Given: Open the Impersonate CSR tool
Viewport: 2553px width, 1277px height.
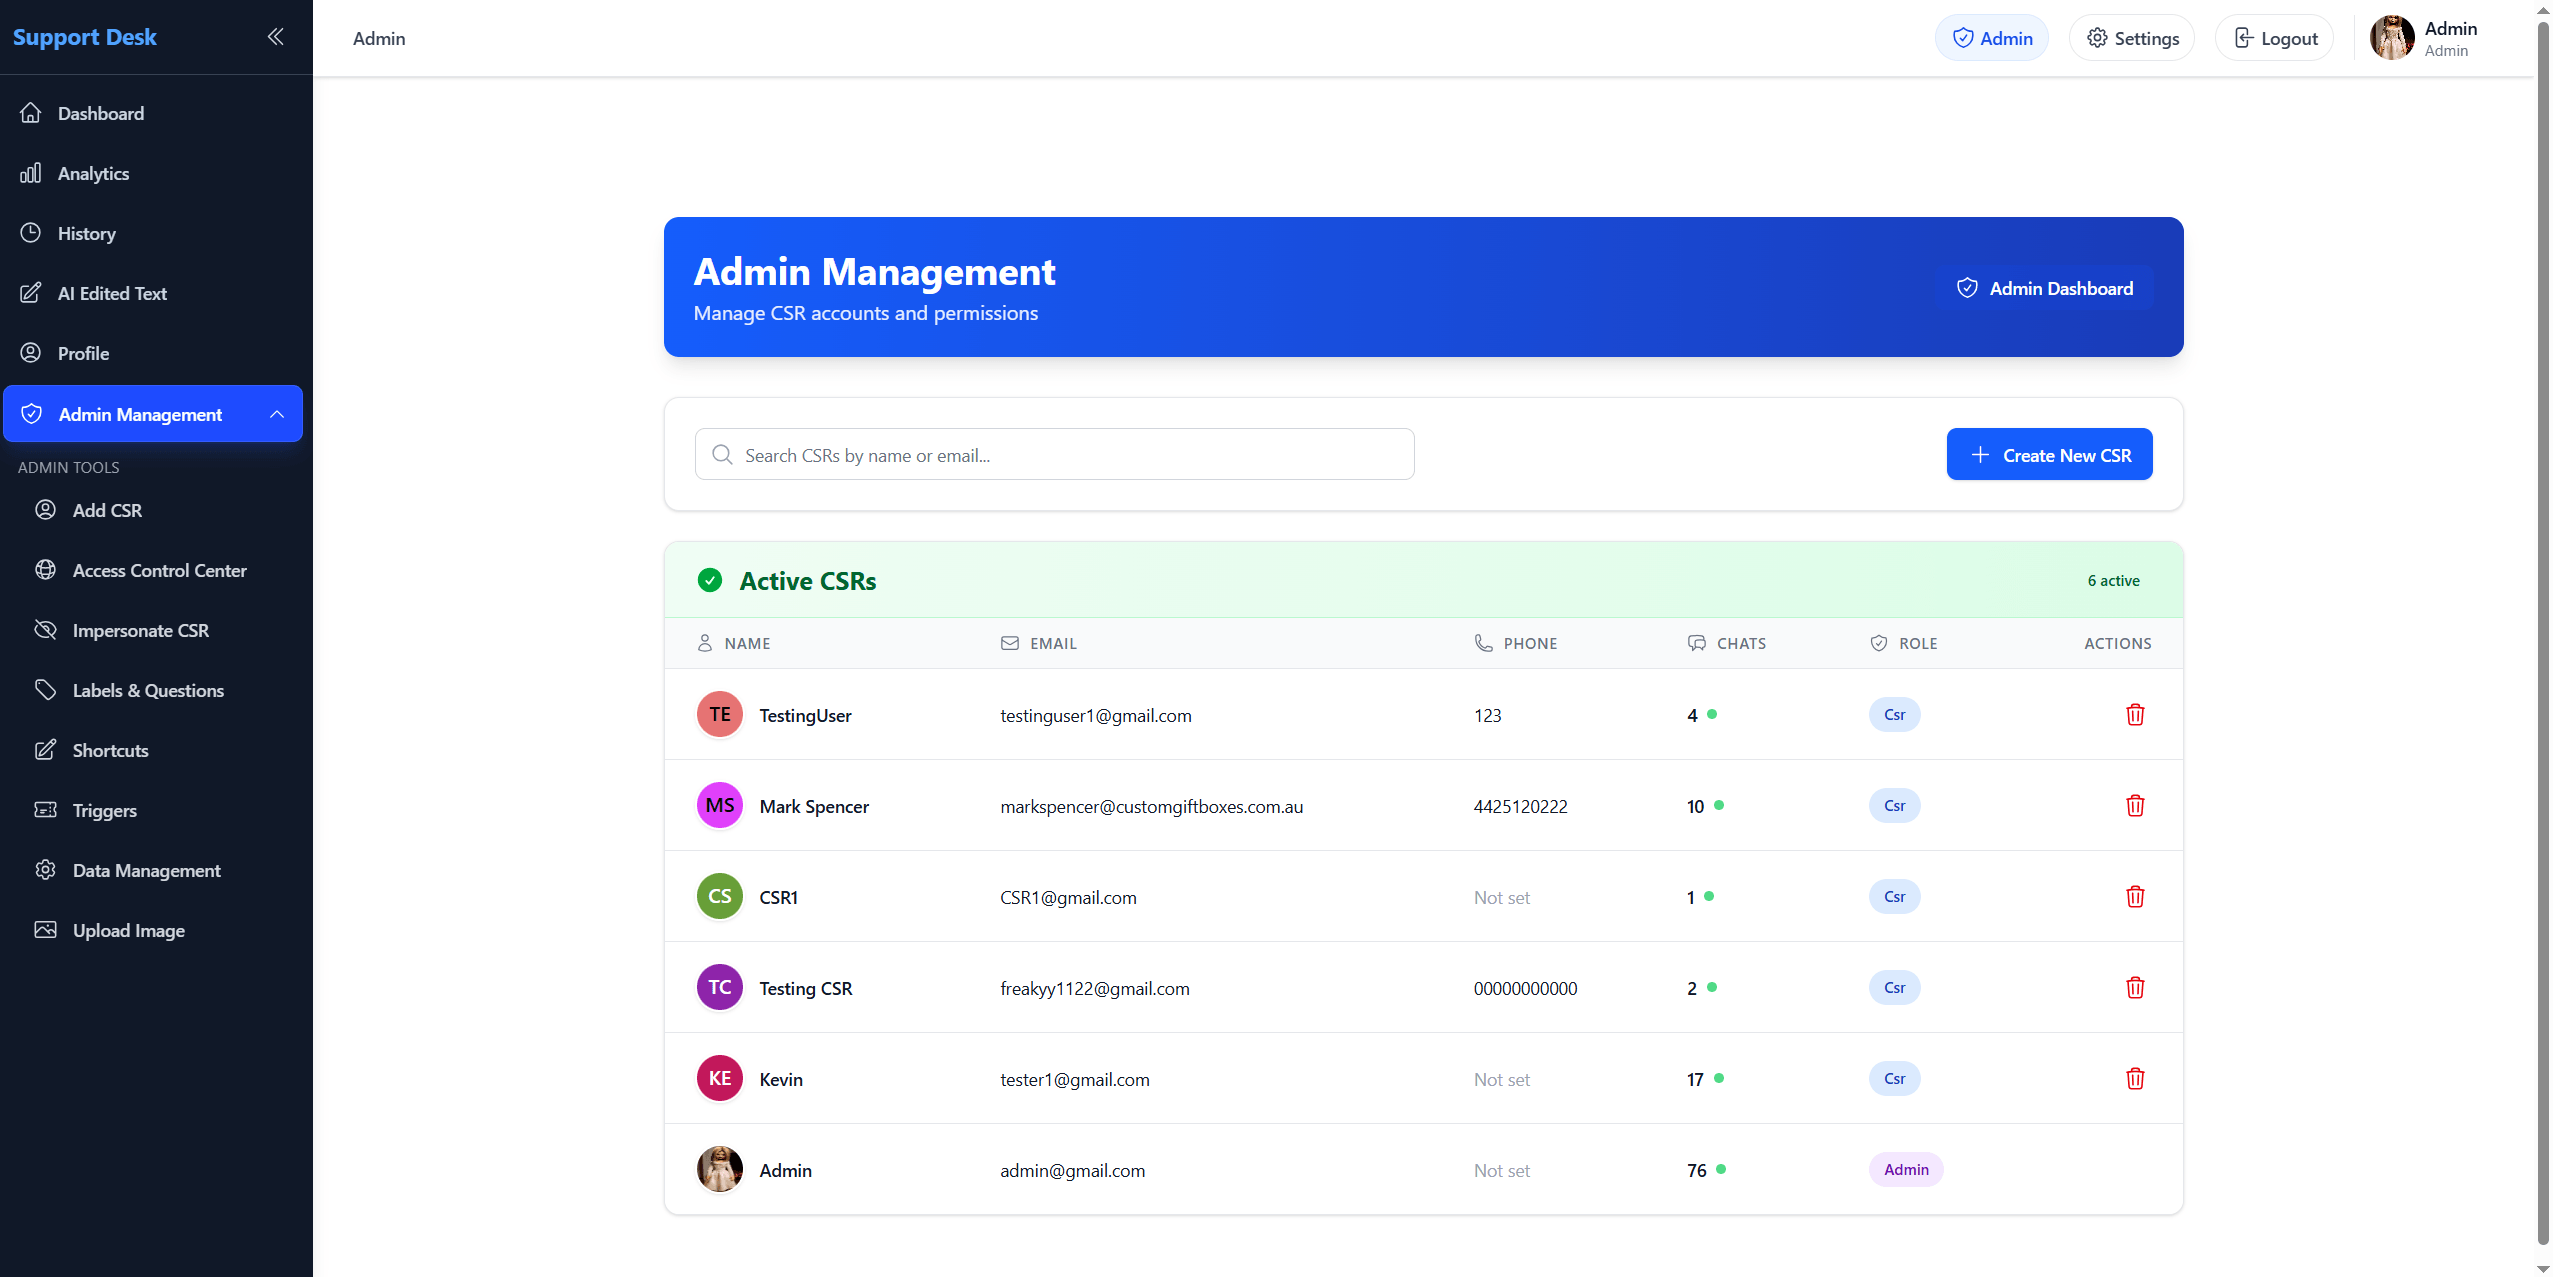Looking at the screenshot, I should pyautogui.click(x=140, y=630).
